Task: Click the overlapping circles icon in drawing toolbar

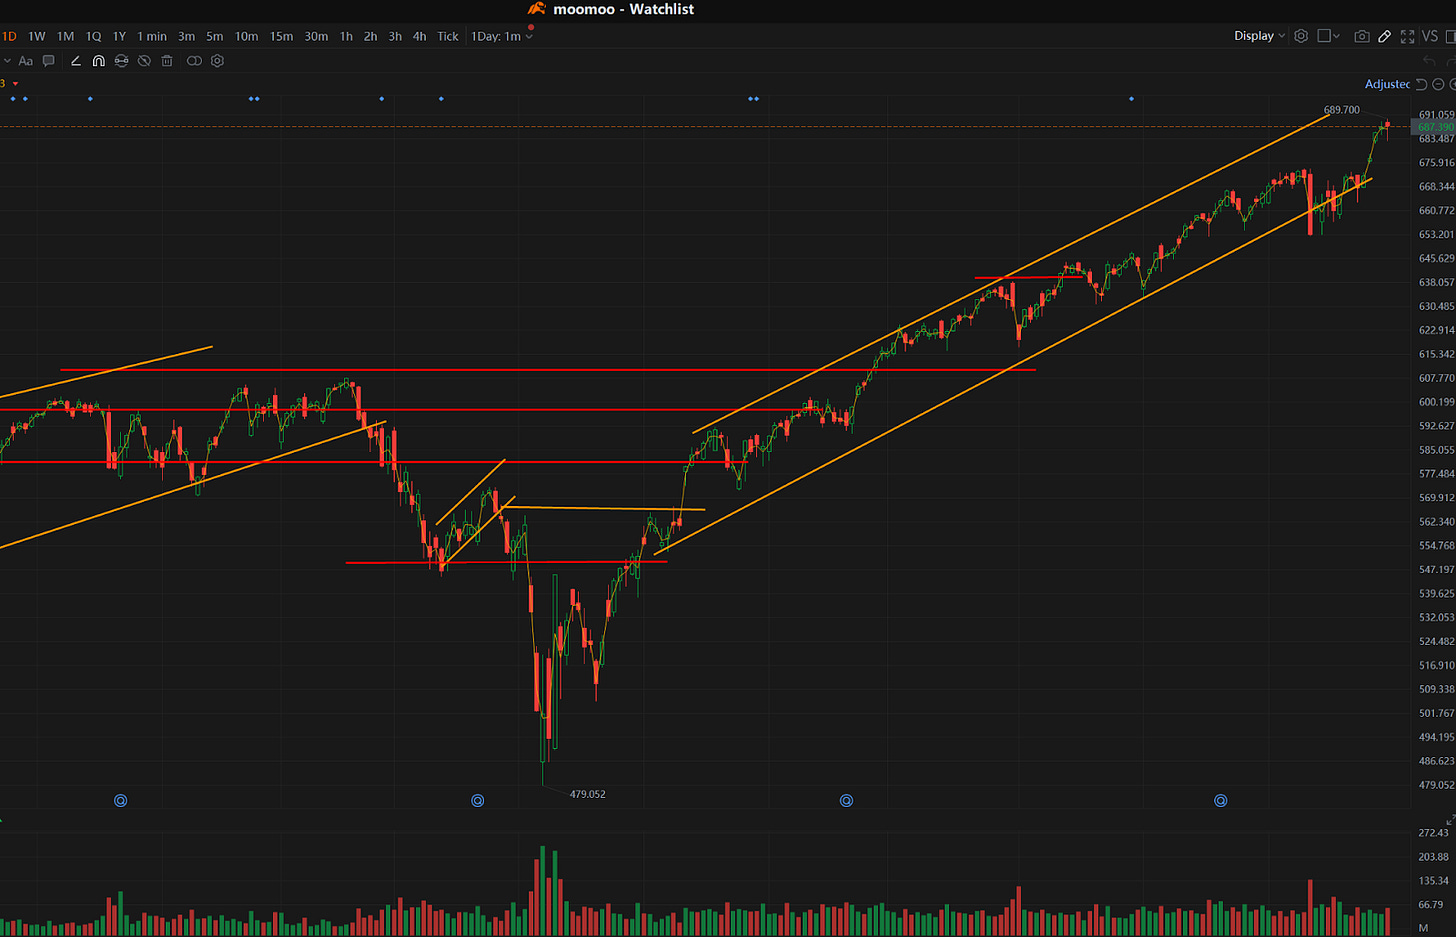Action: click(194, 61)
